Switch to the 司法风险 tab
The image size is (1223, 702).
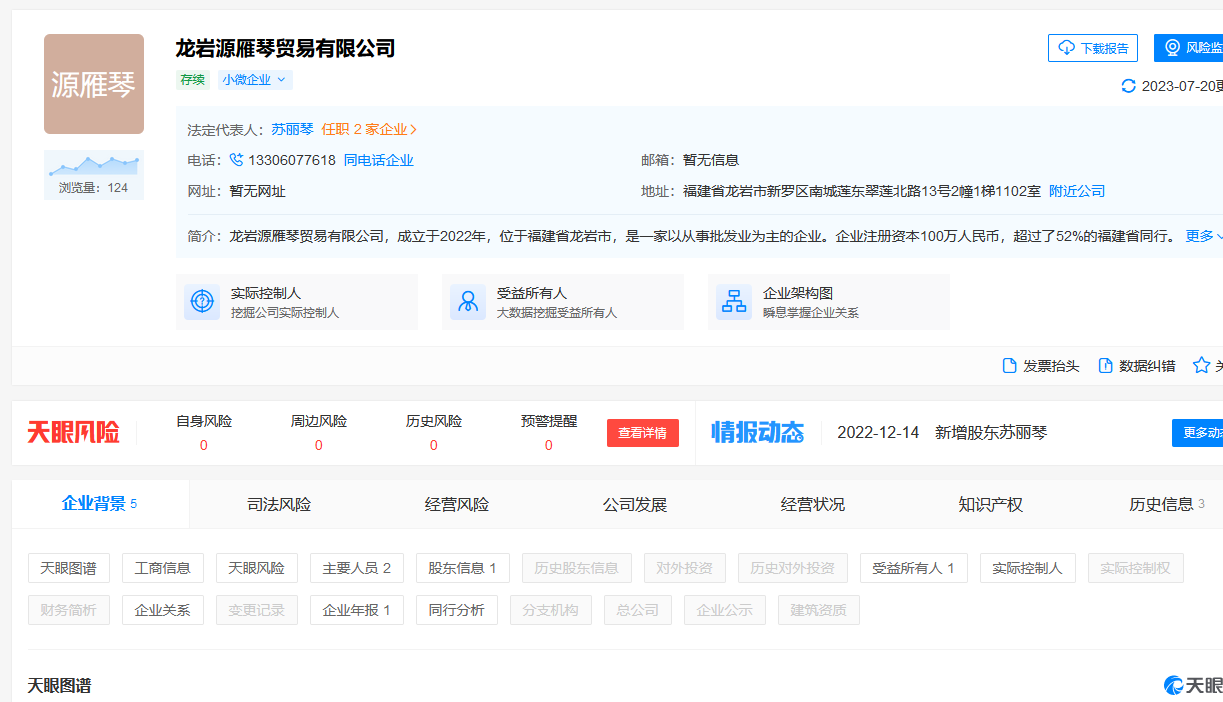click(279, 504)
